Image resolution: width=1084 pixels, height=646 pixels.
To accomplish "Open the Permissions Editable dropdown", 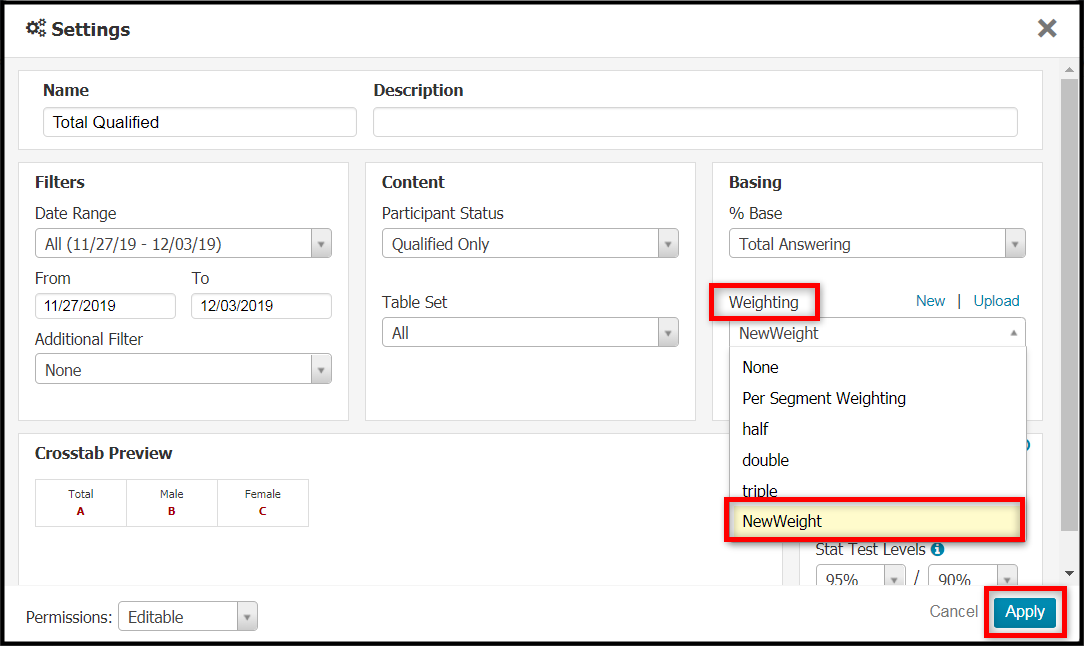I will [x=188, y=616].
